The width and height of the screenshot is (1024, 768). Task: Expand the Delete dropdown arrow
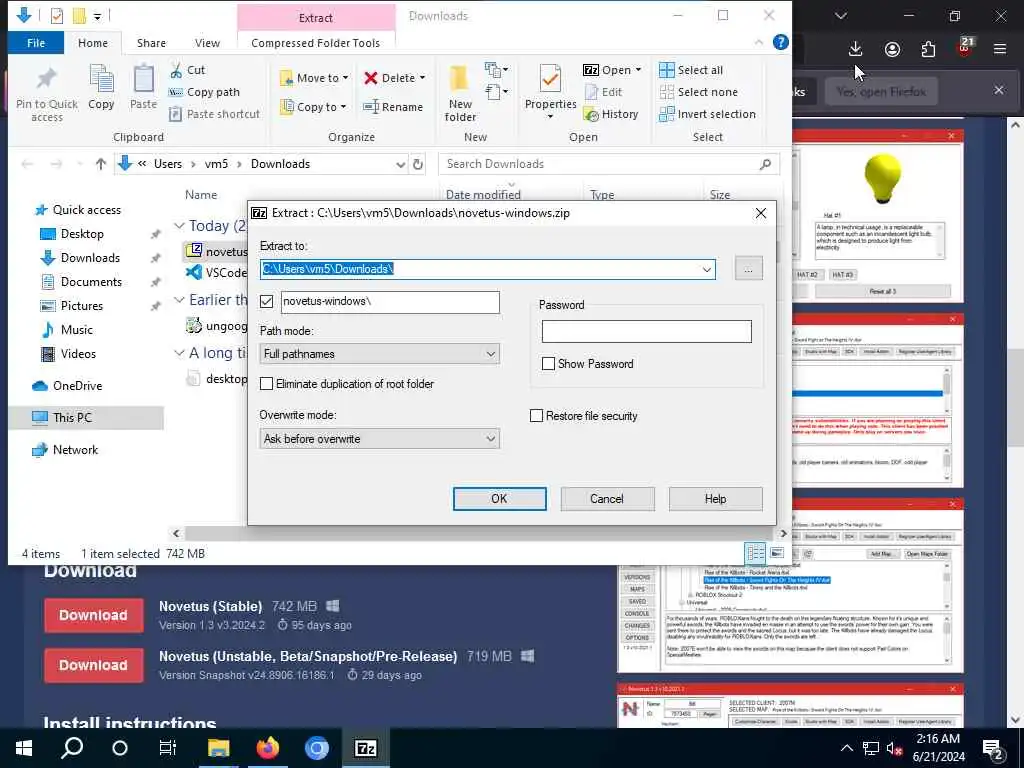pos(423,78)
